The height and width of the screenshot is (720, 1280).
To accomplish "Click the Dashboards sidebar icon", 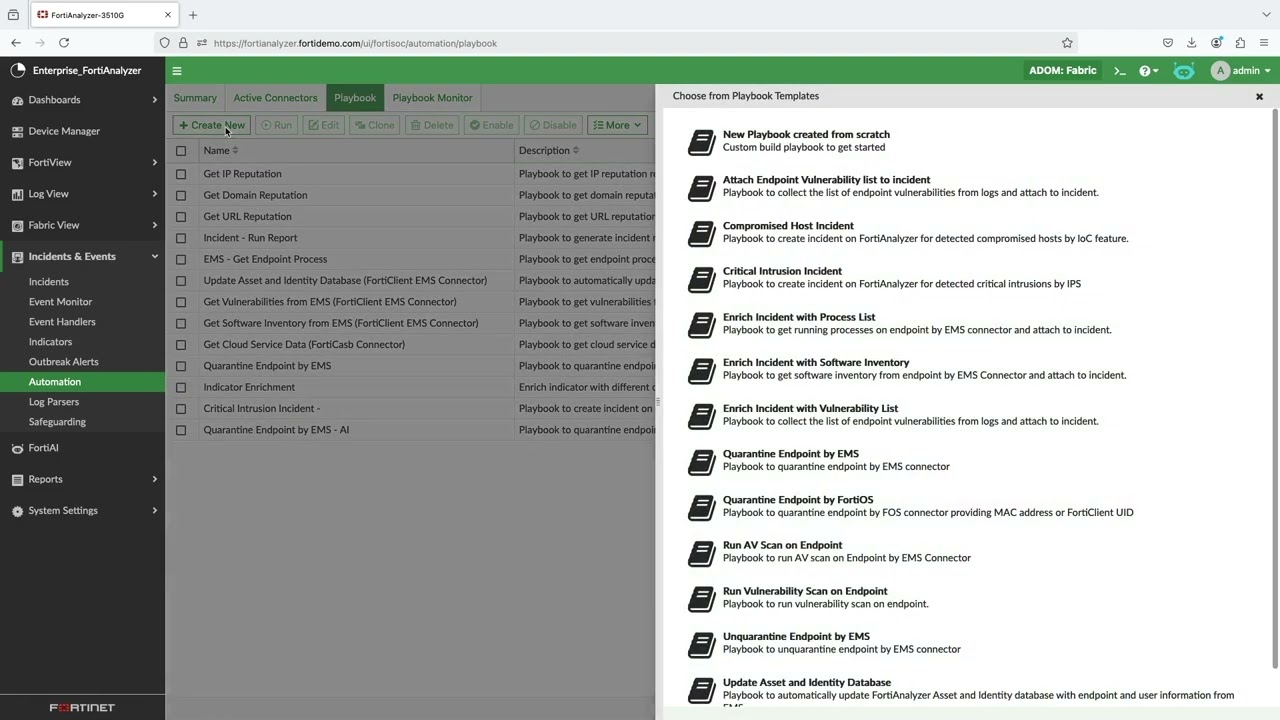I will (x=18, y=100).
